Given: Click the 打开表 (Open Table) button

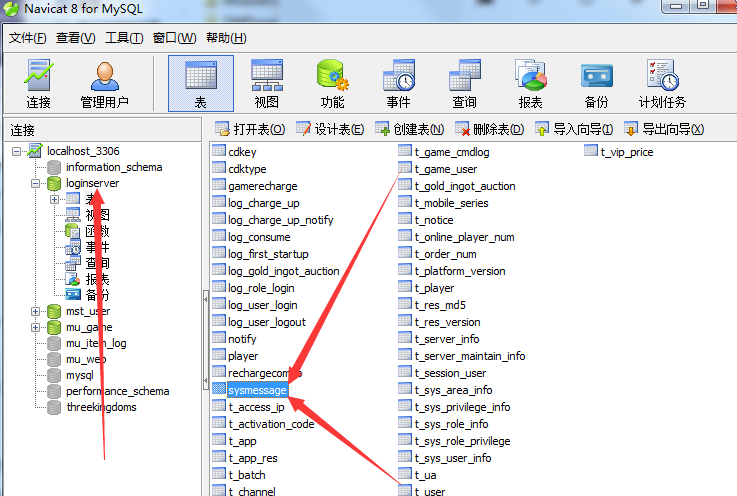Looking at the screenshot, I should coord(250,129).
